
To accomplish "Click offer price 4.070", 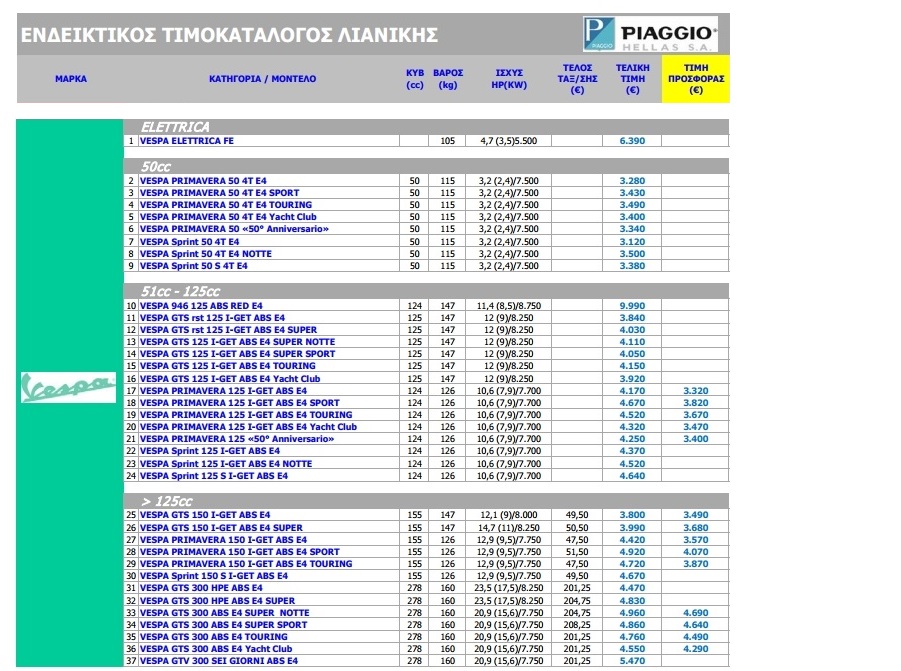I will [696, 552].
